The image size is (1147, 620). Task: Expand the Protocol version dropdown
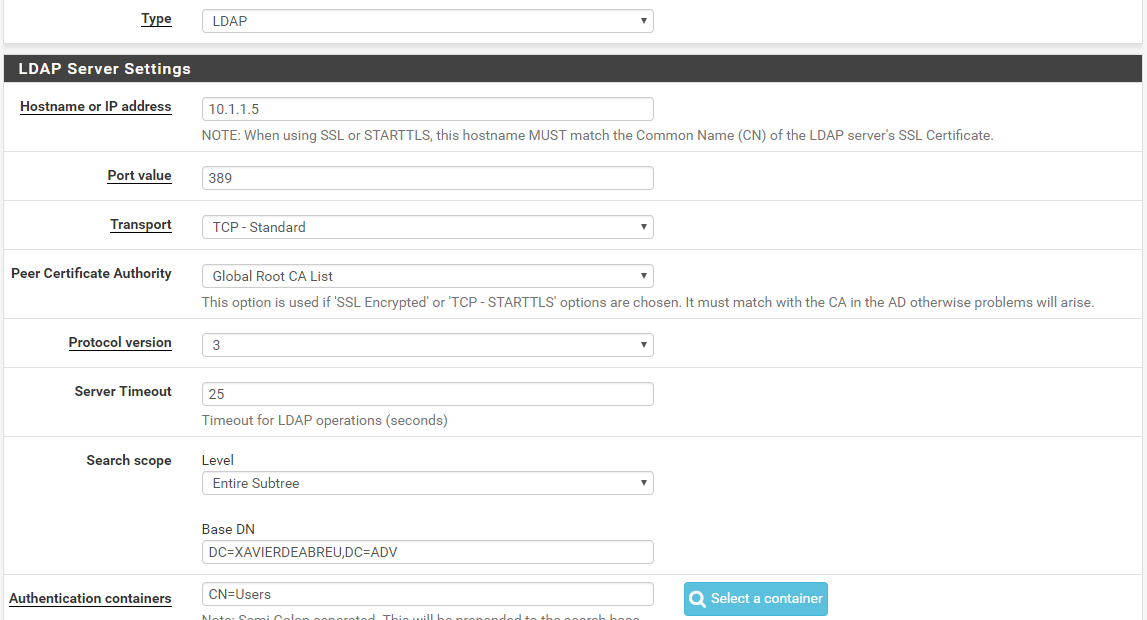[427, 345]
